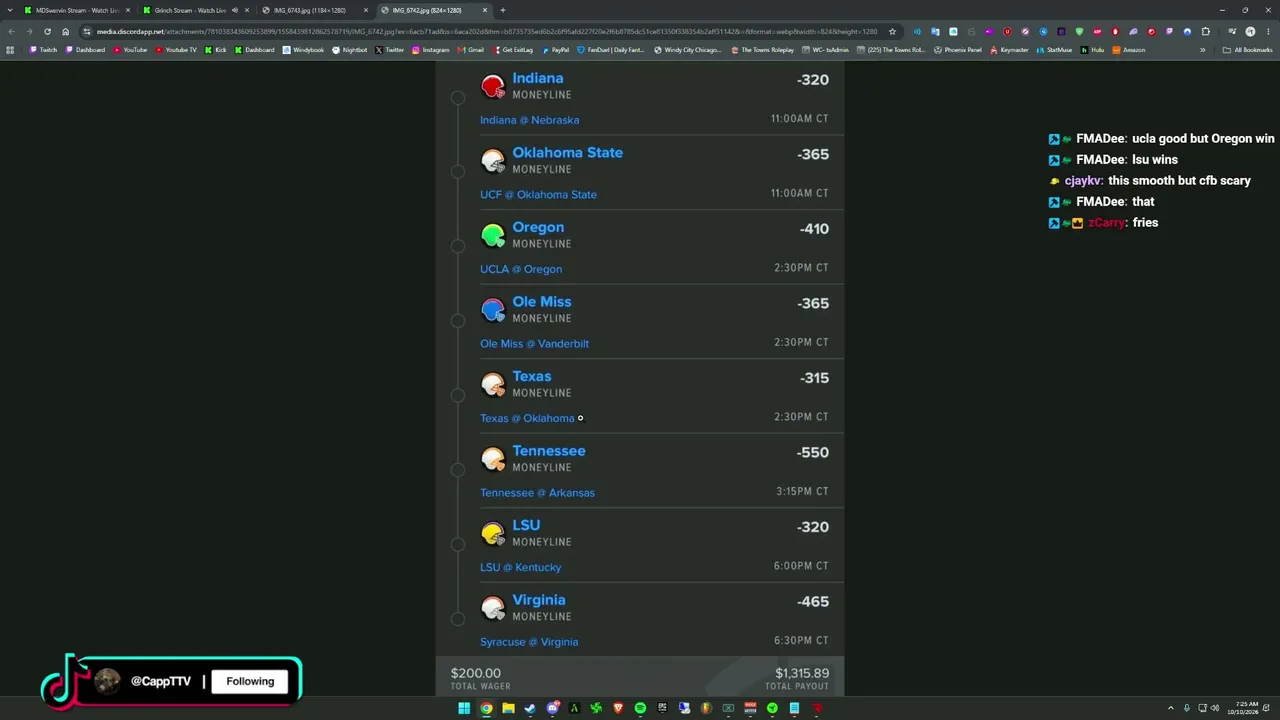Viewport: 1280px width, 720px height.
Task: Open the PayPal bookmark
Action: (555, 50)
